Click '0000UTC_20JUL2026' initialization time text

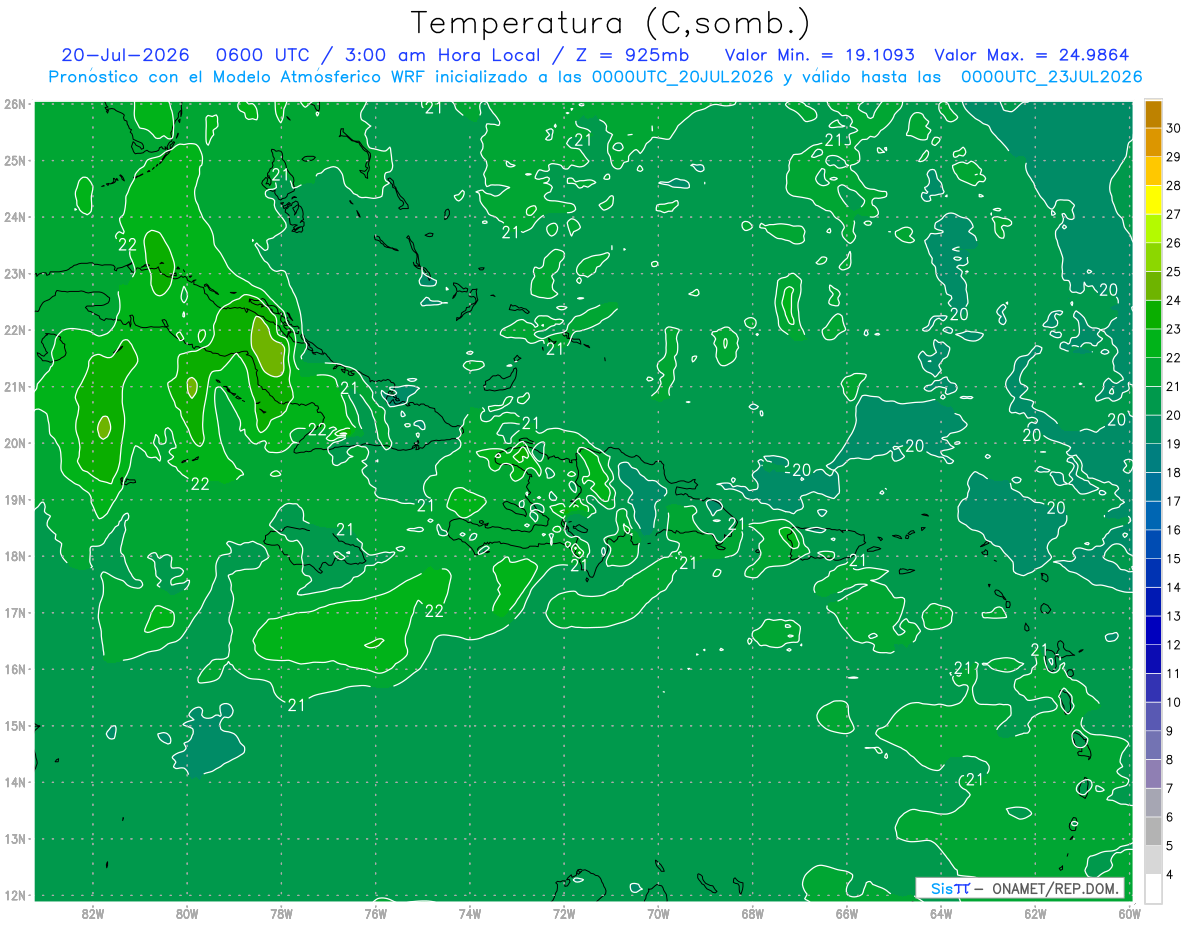[683, 77]
